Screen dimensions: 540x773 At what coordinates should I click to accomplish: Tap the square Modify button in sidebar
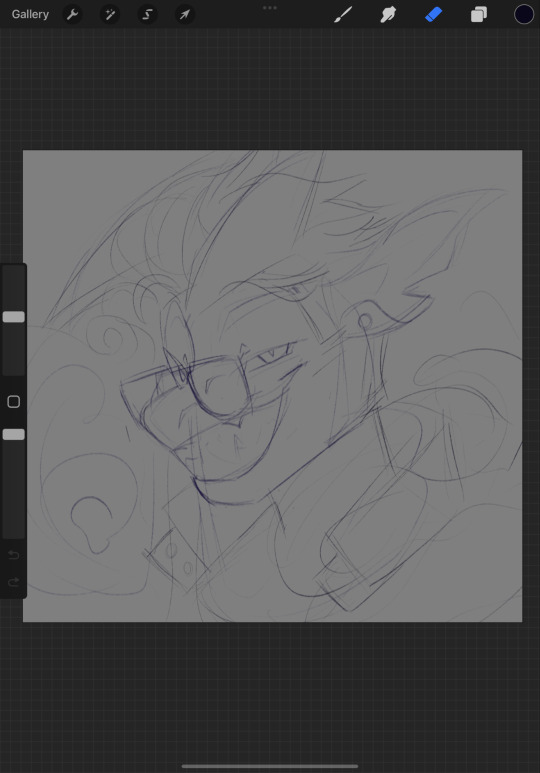coord(14,401)
